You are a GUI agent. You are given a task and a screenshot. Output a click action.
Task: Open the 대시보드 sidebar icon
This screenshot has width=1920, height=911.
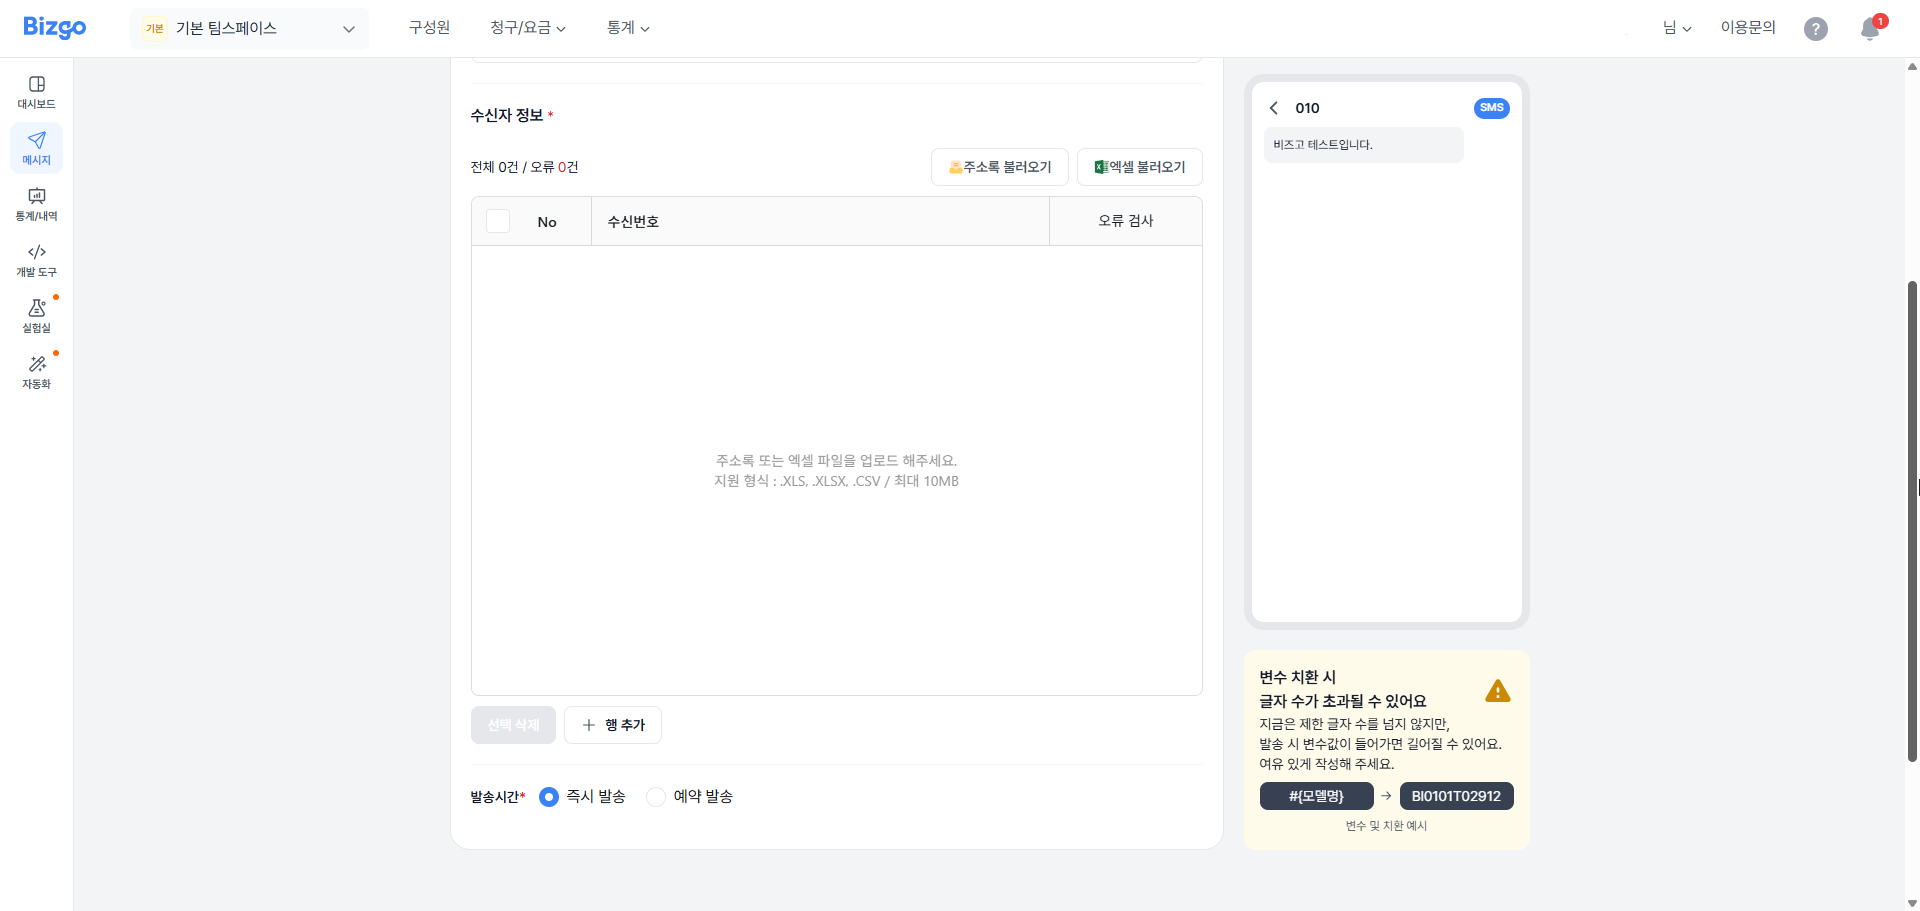[x=36, y=91]
